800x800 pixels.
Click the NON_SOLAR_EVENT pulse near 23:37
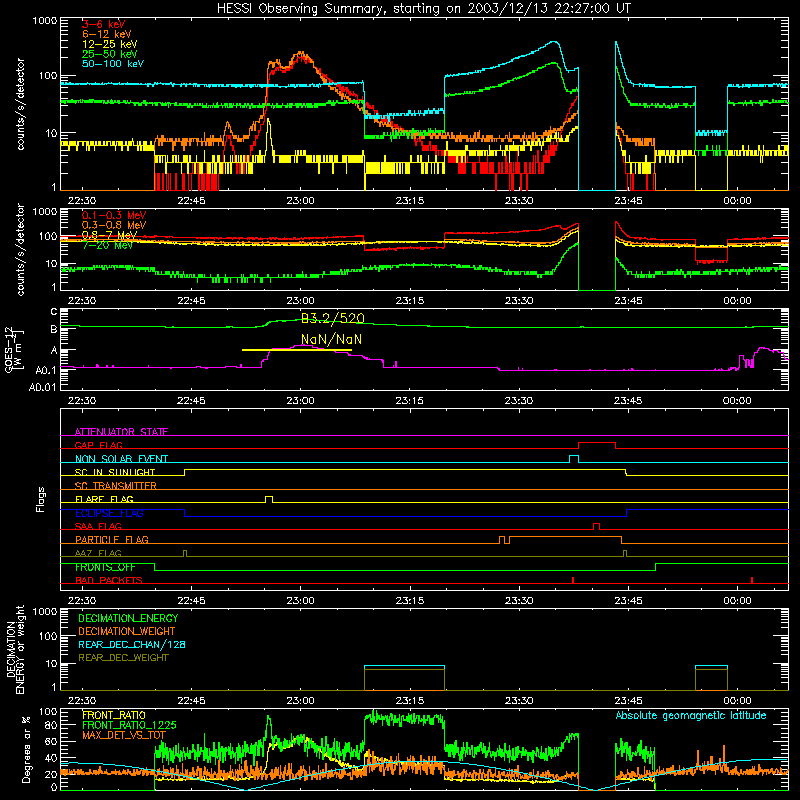point(573,459)
